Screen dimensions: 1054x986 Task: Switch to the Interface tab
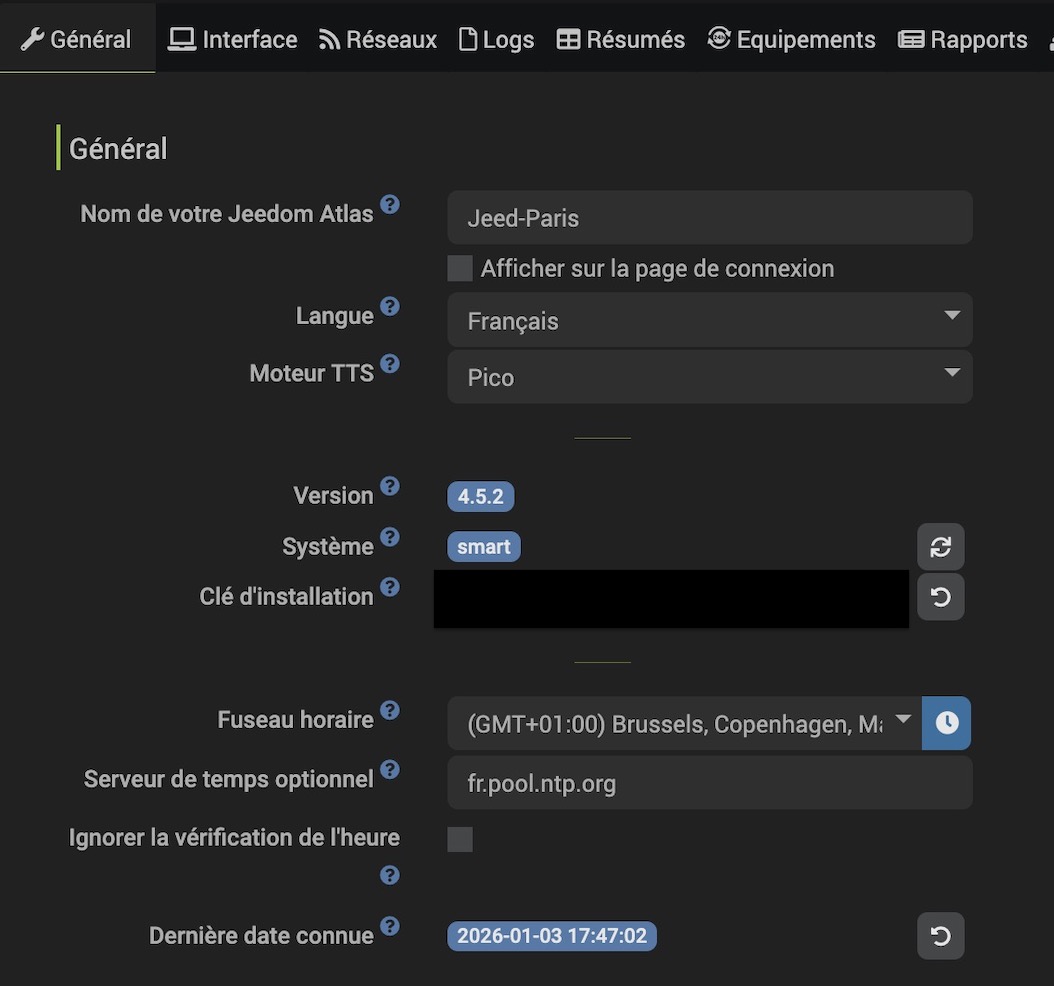click(233, 39)
